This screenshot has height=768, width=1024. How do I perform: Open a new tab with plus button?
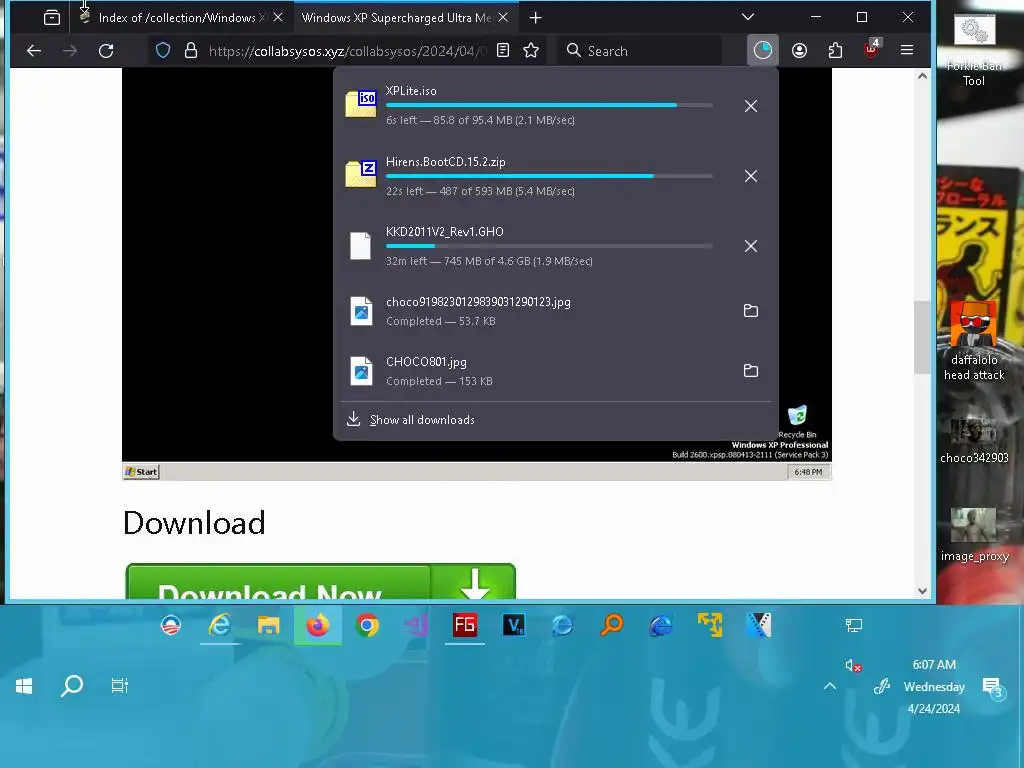click(x=536, y=18)
